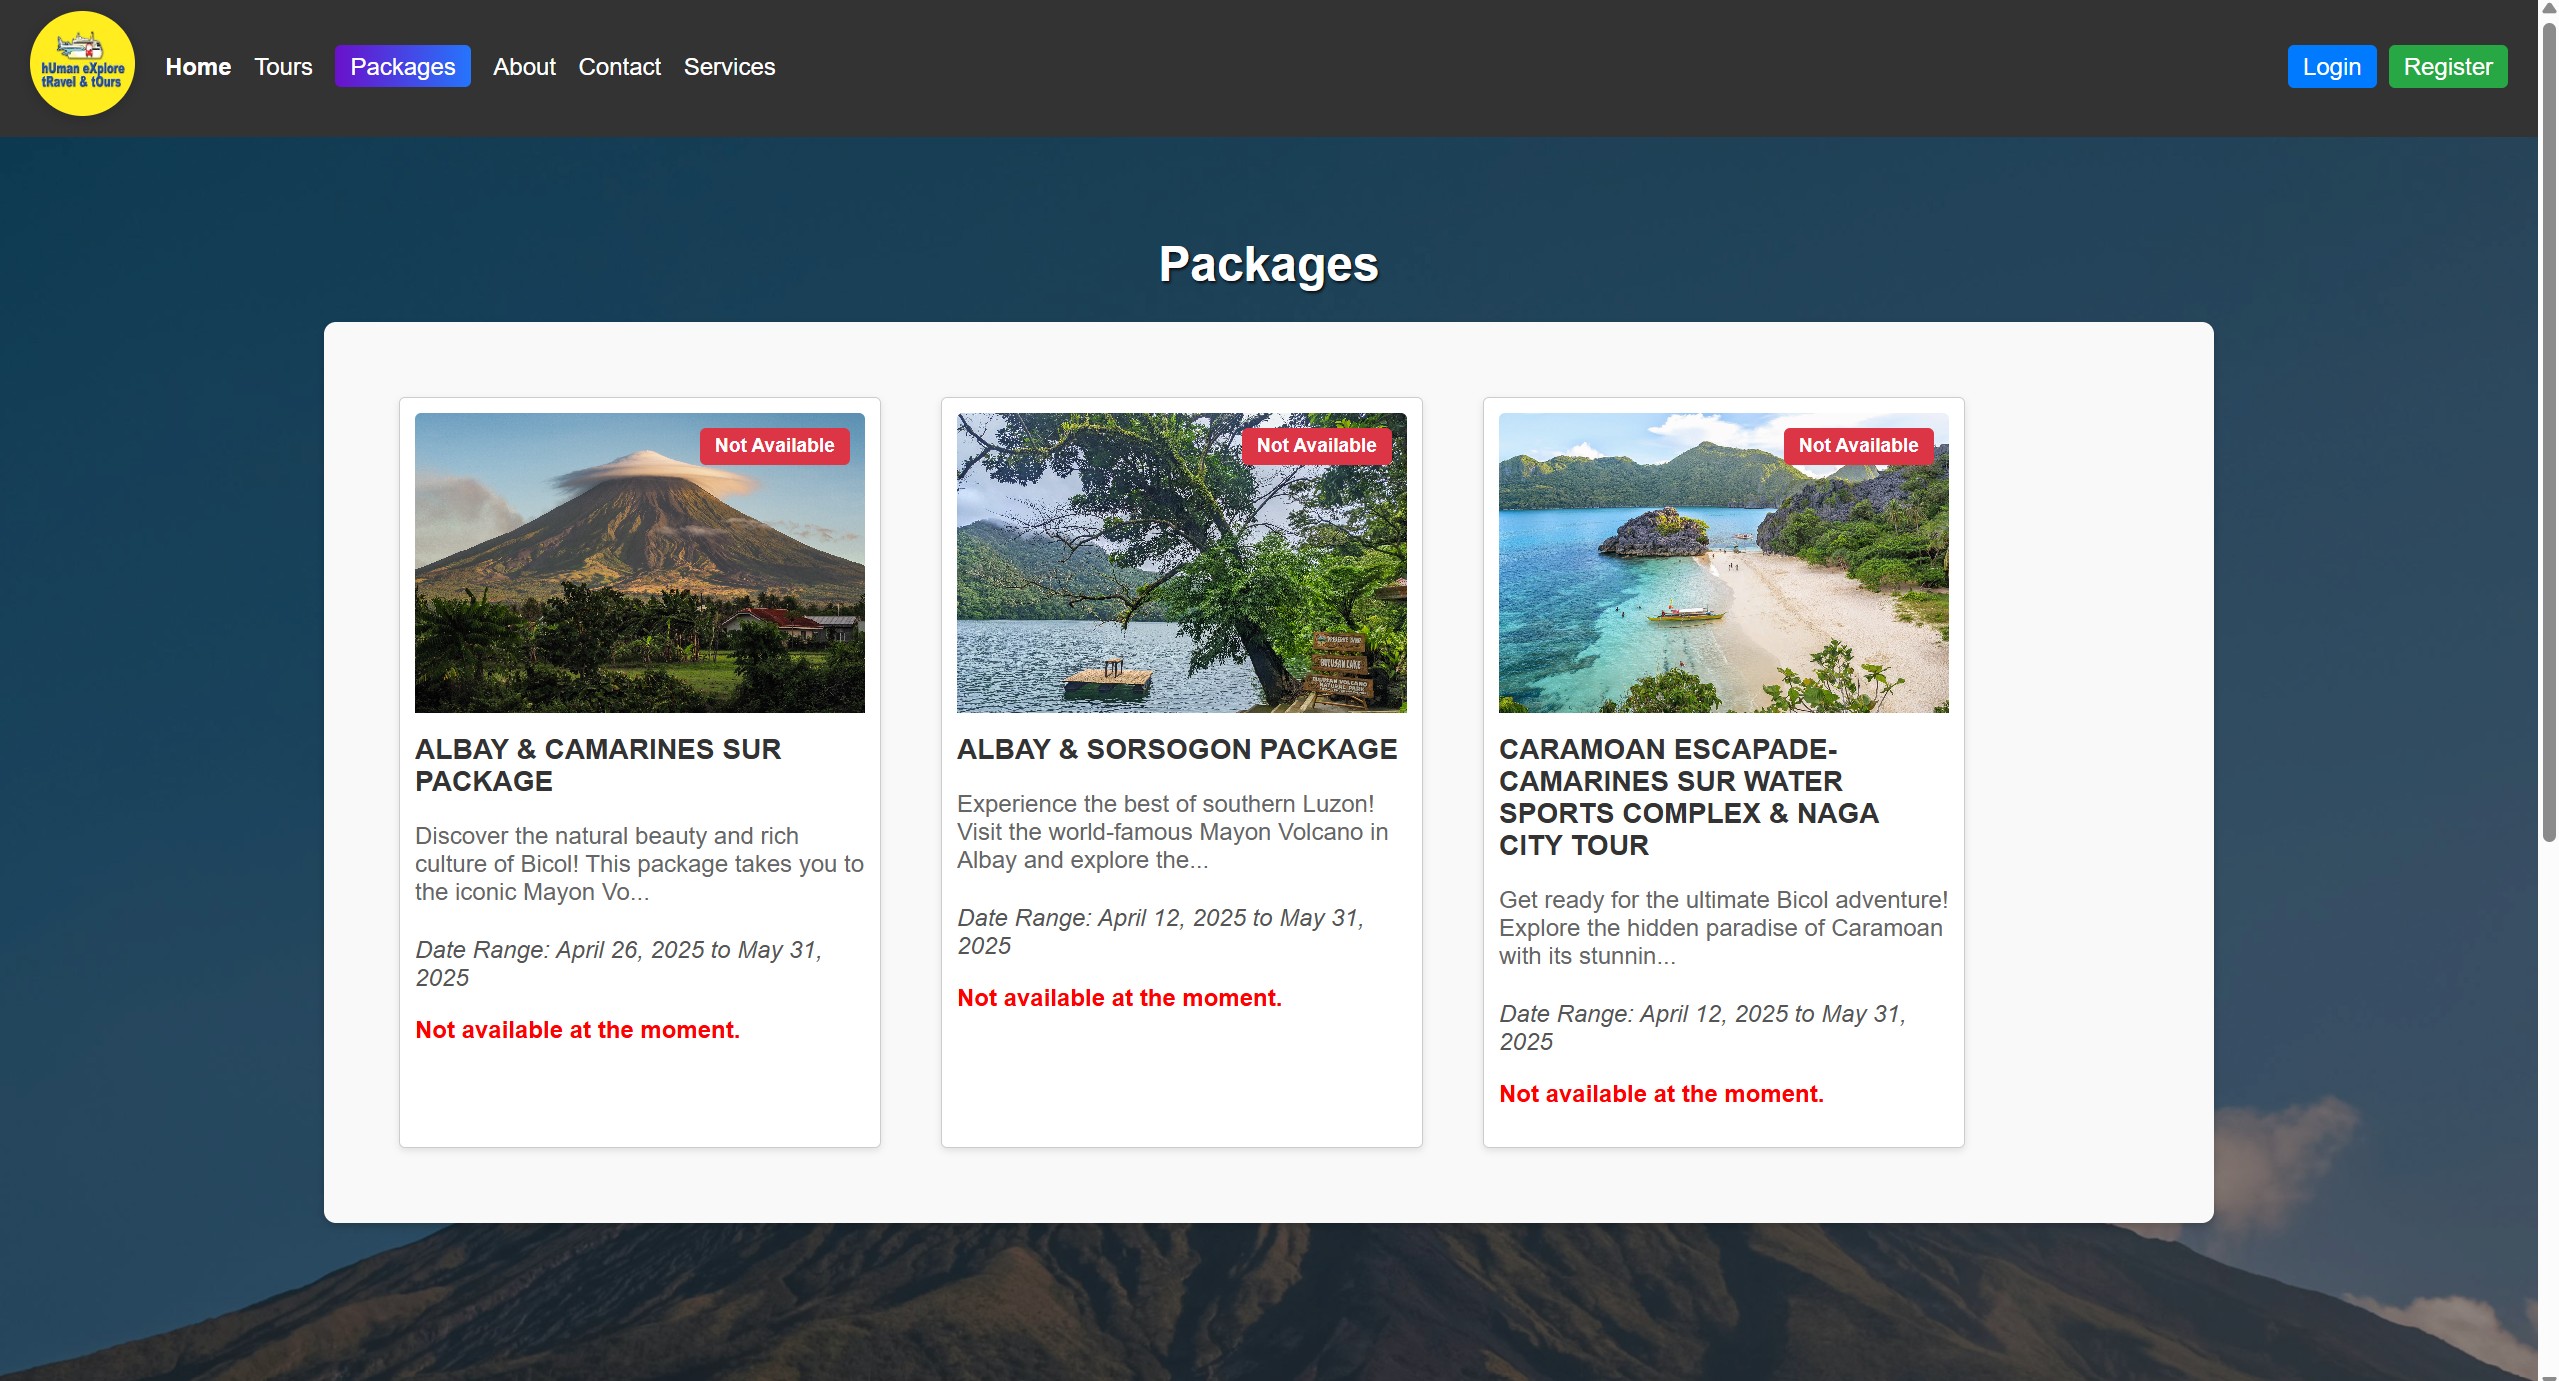Click the Human Explore Travel & Tours logo
This screenshot has height=1381, width=2559.
coord(83,65)
